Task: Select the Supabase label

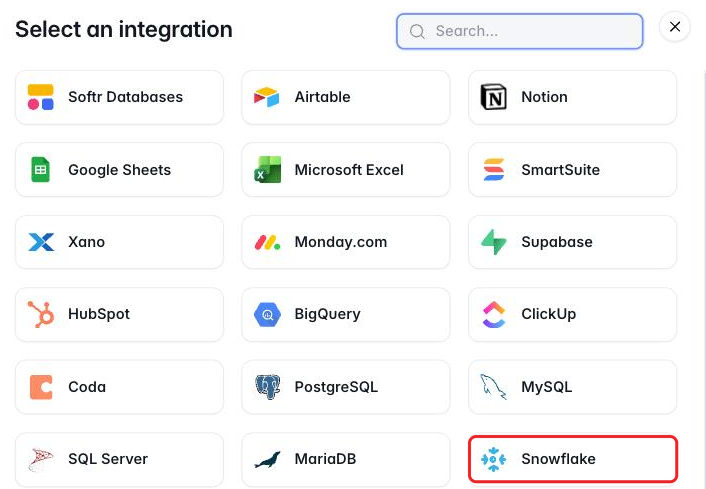Action: [x=557, y=242]
